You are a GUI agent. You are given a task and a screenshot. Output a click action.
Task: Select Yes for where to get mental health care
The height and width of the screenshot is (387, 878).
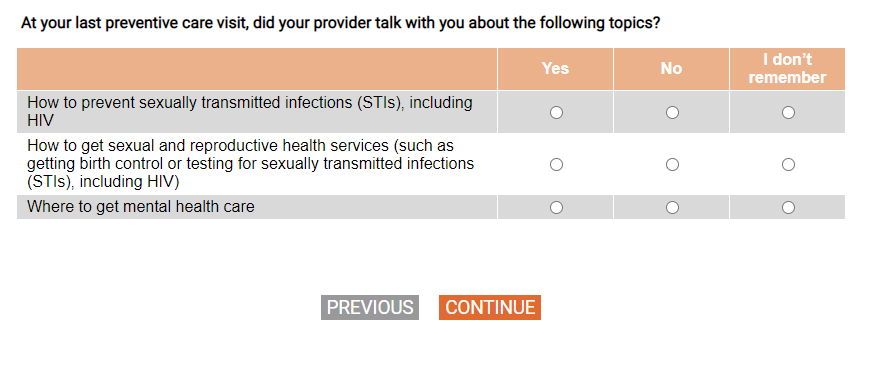coord(556,208)
